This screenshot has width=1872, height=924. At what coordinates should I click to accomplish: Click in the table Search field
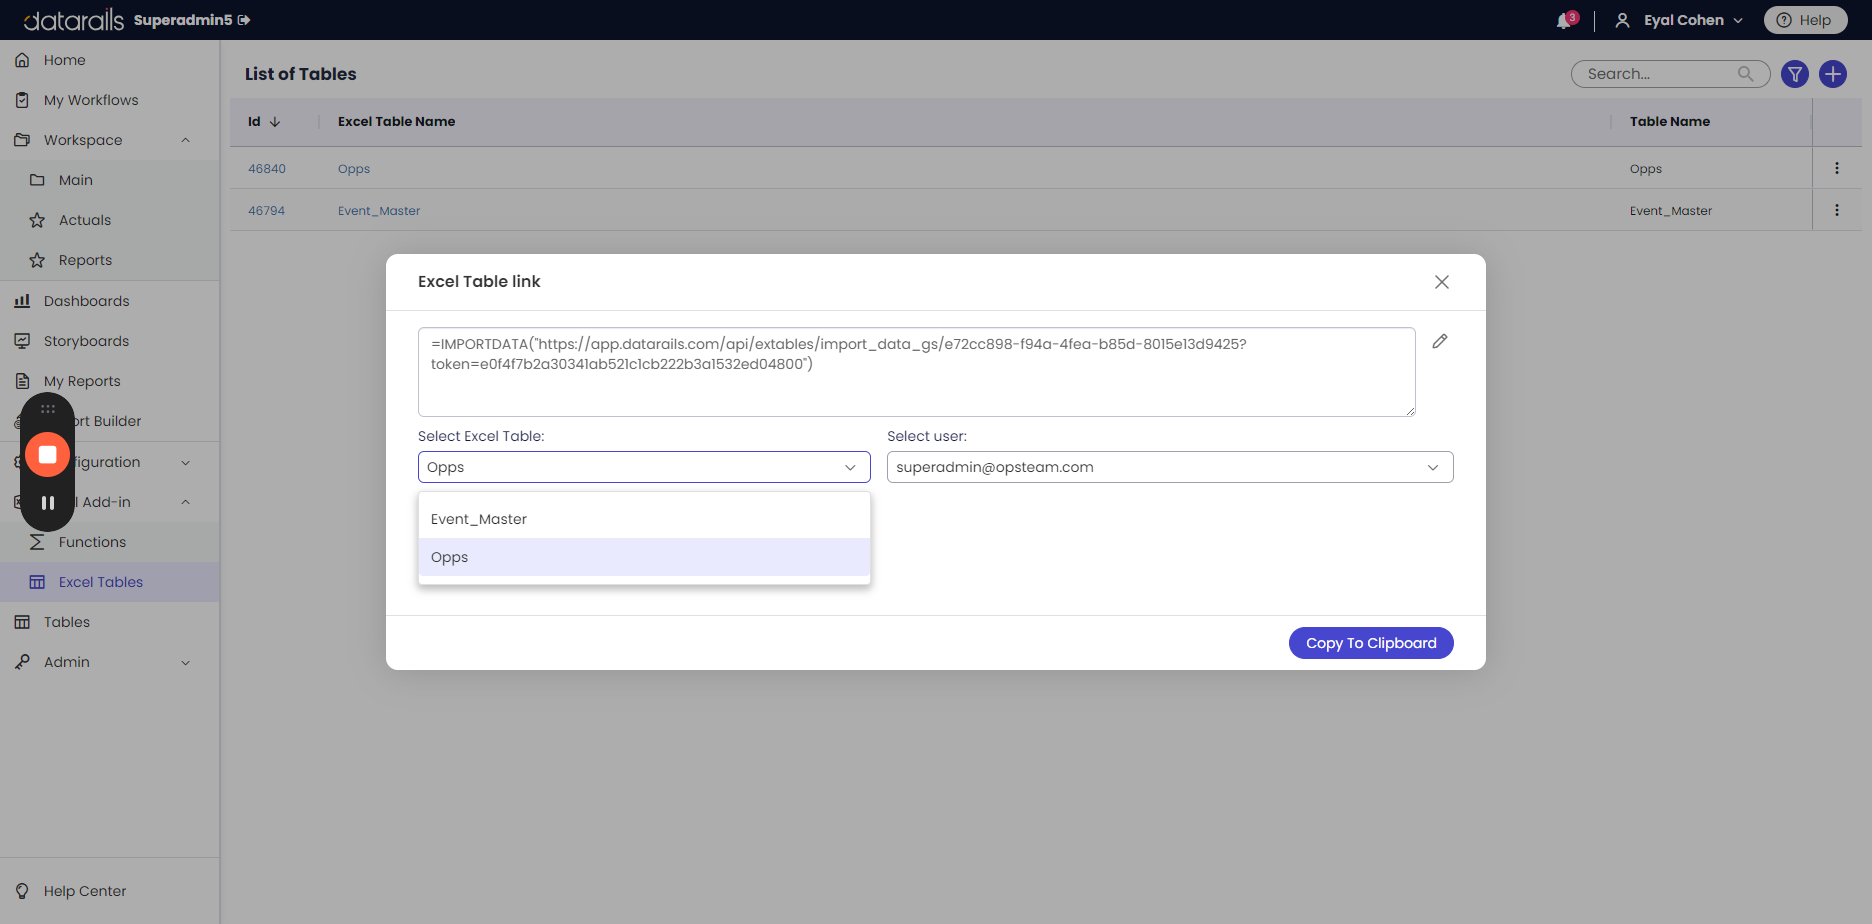pos(1660,74)
